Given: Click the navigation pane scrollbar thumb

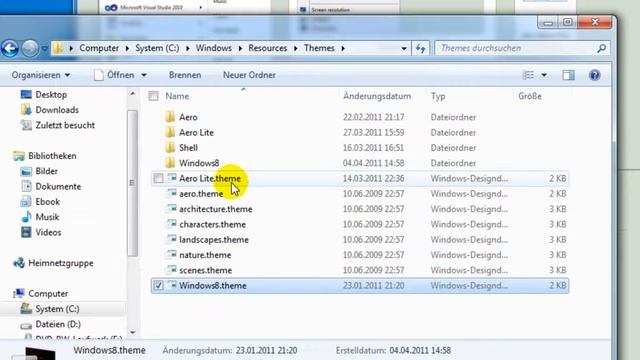Looking at the screenshot, I should (x=132, y=183).
